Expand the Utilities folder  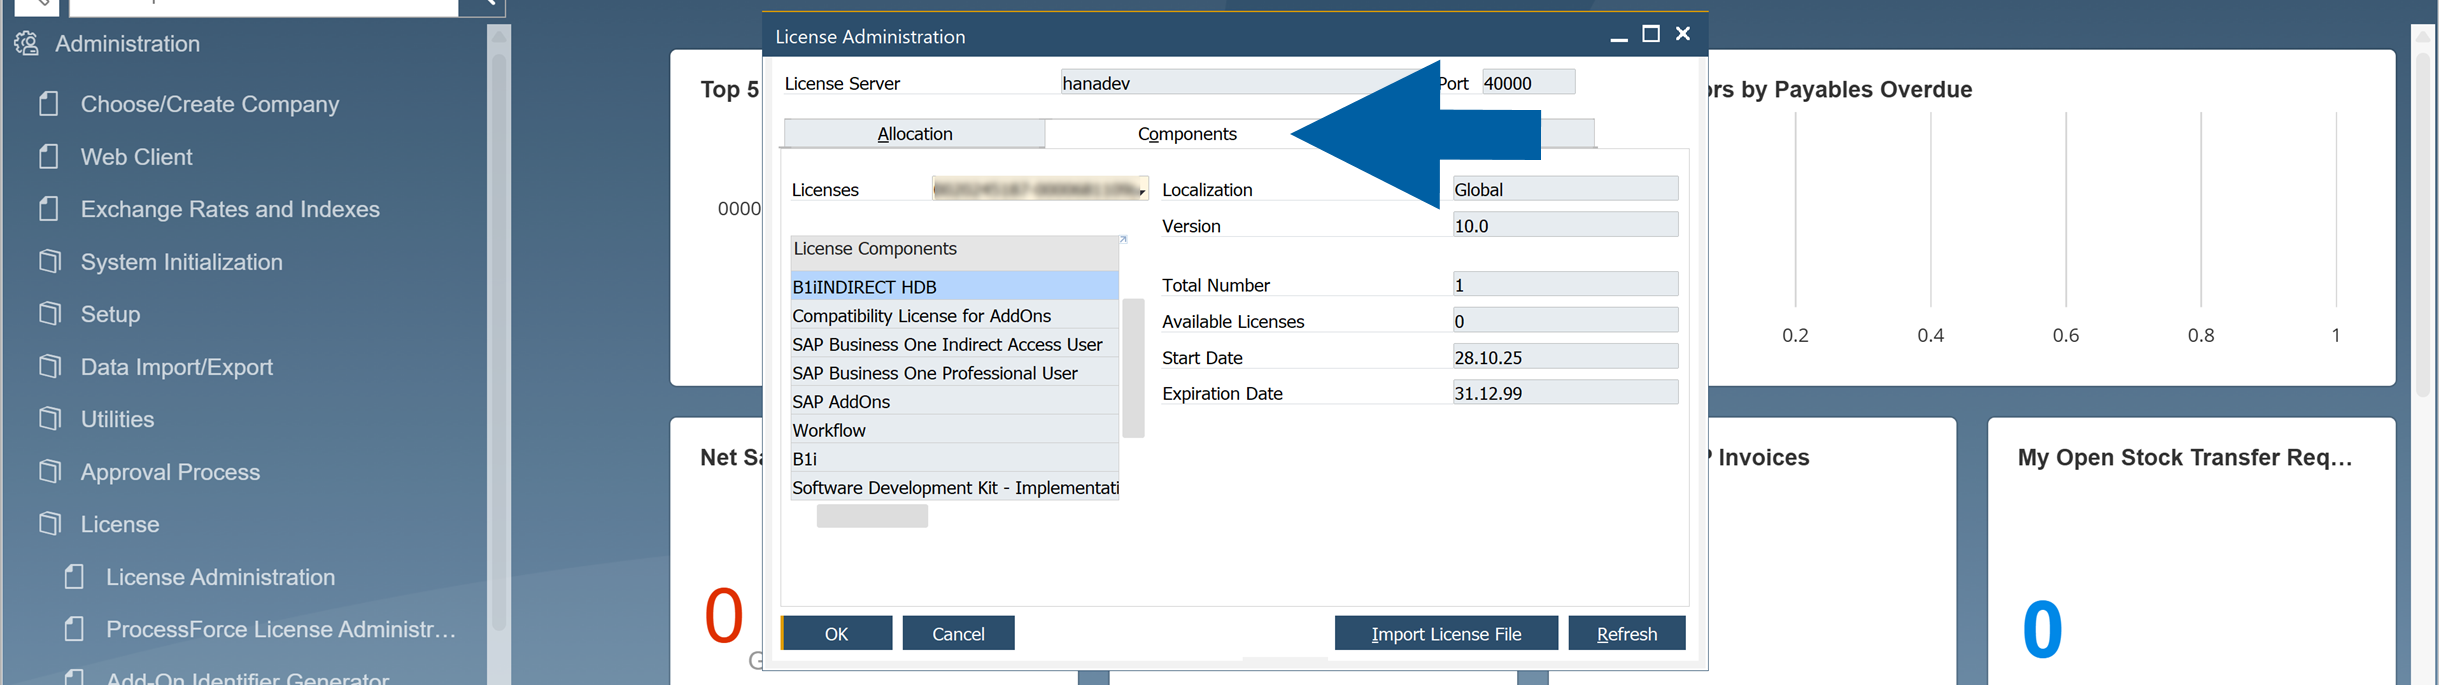pos(117,419)
